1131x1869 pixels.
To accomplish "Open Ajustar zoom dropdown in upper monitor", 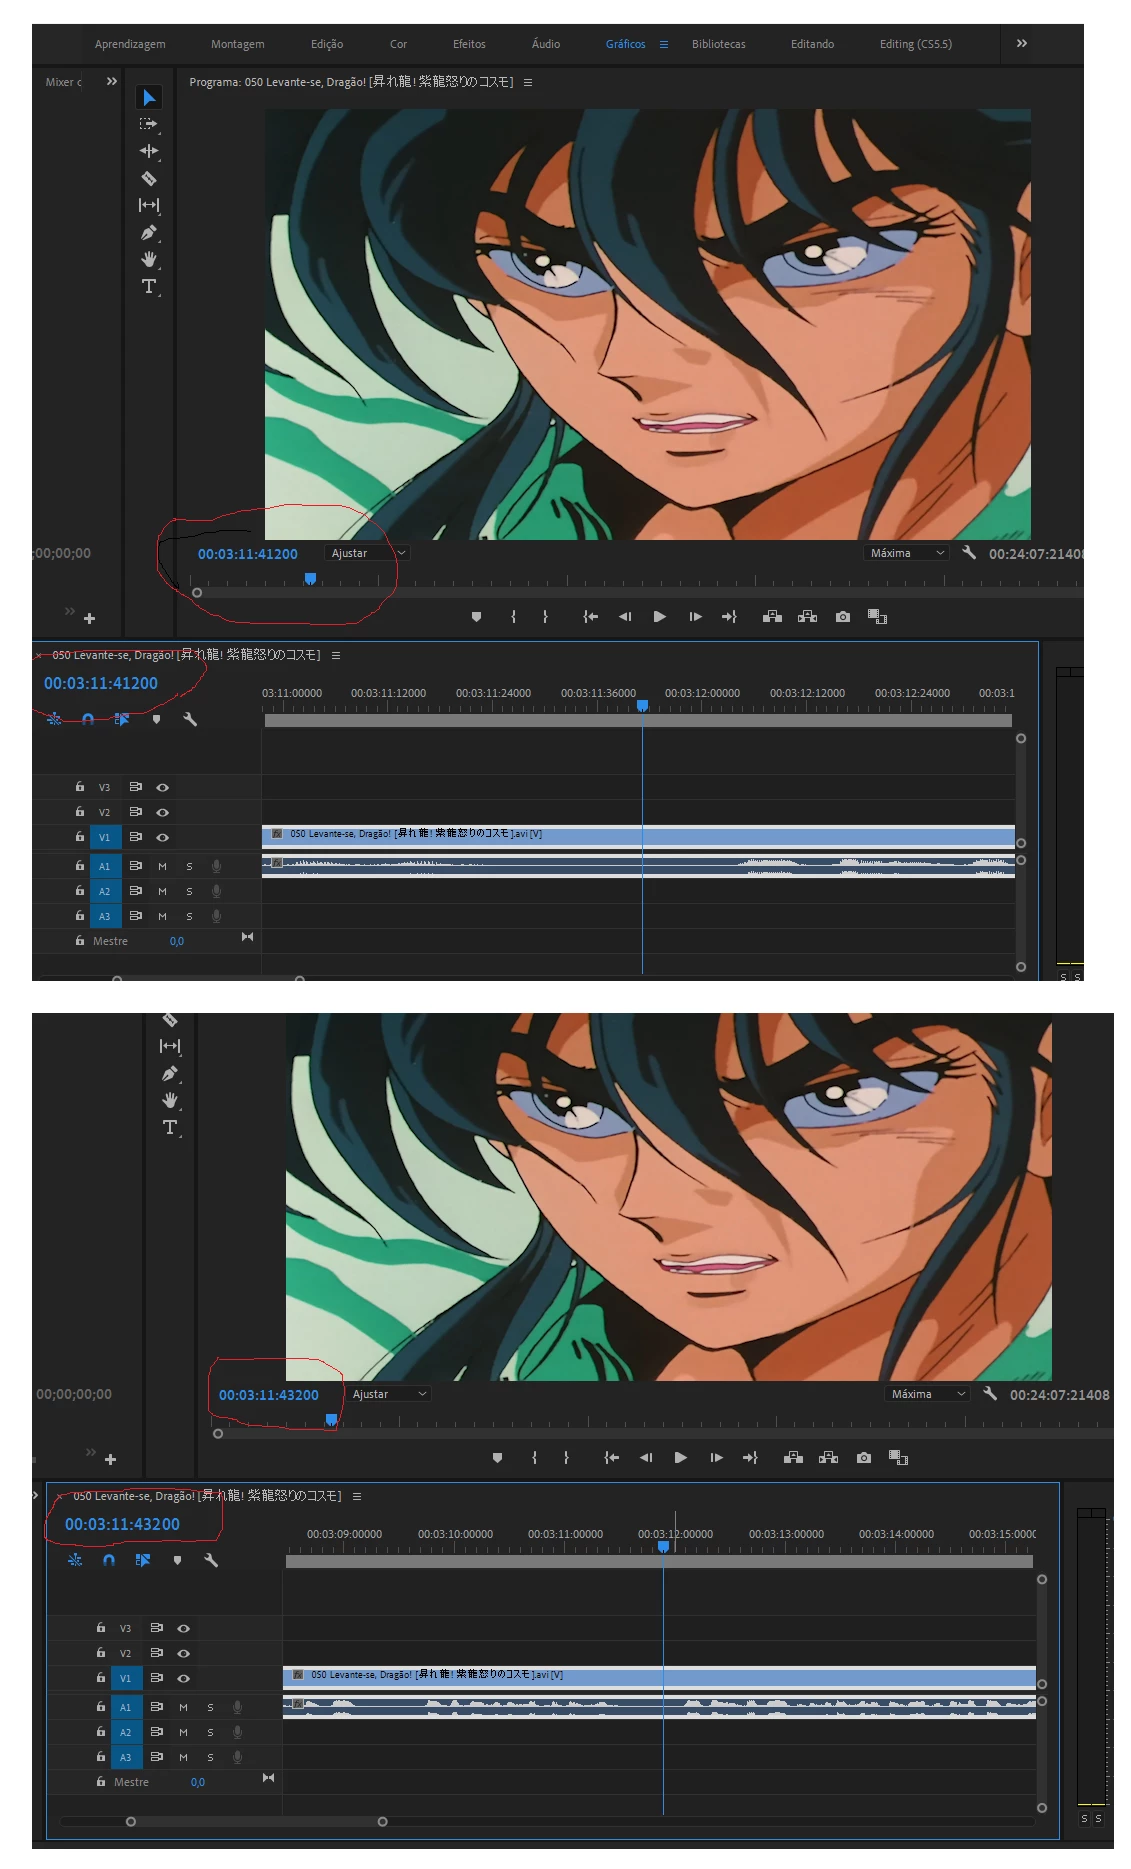I will tap(366, 553).
